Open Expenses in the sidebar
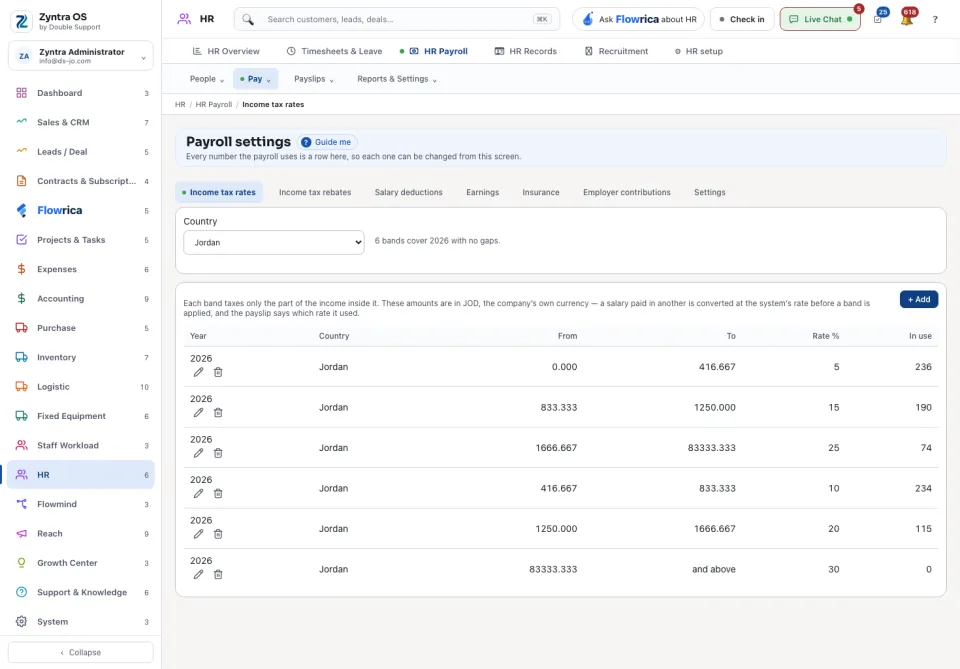 [x=81, y=269]
